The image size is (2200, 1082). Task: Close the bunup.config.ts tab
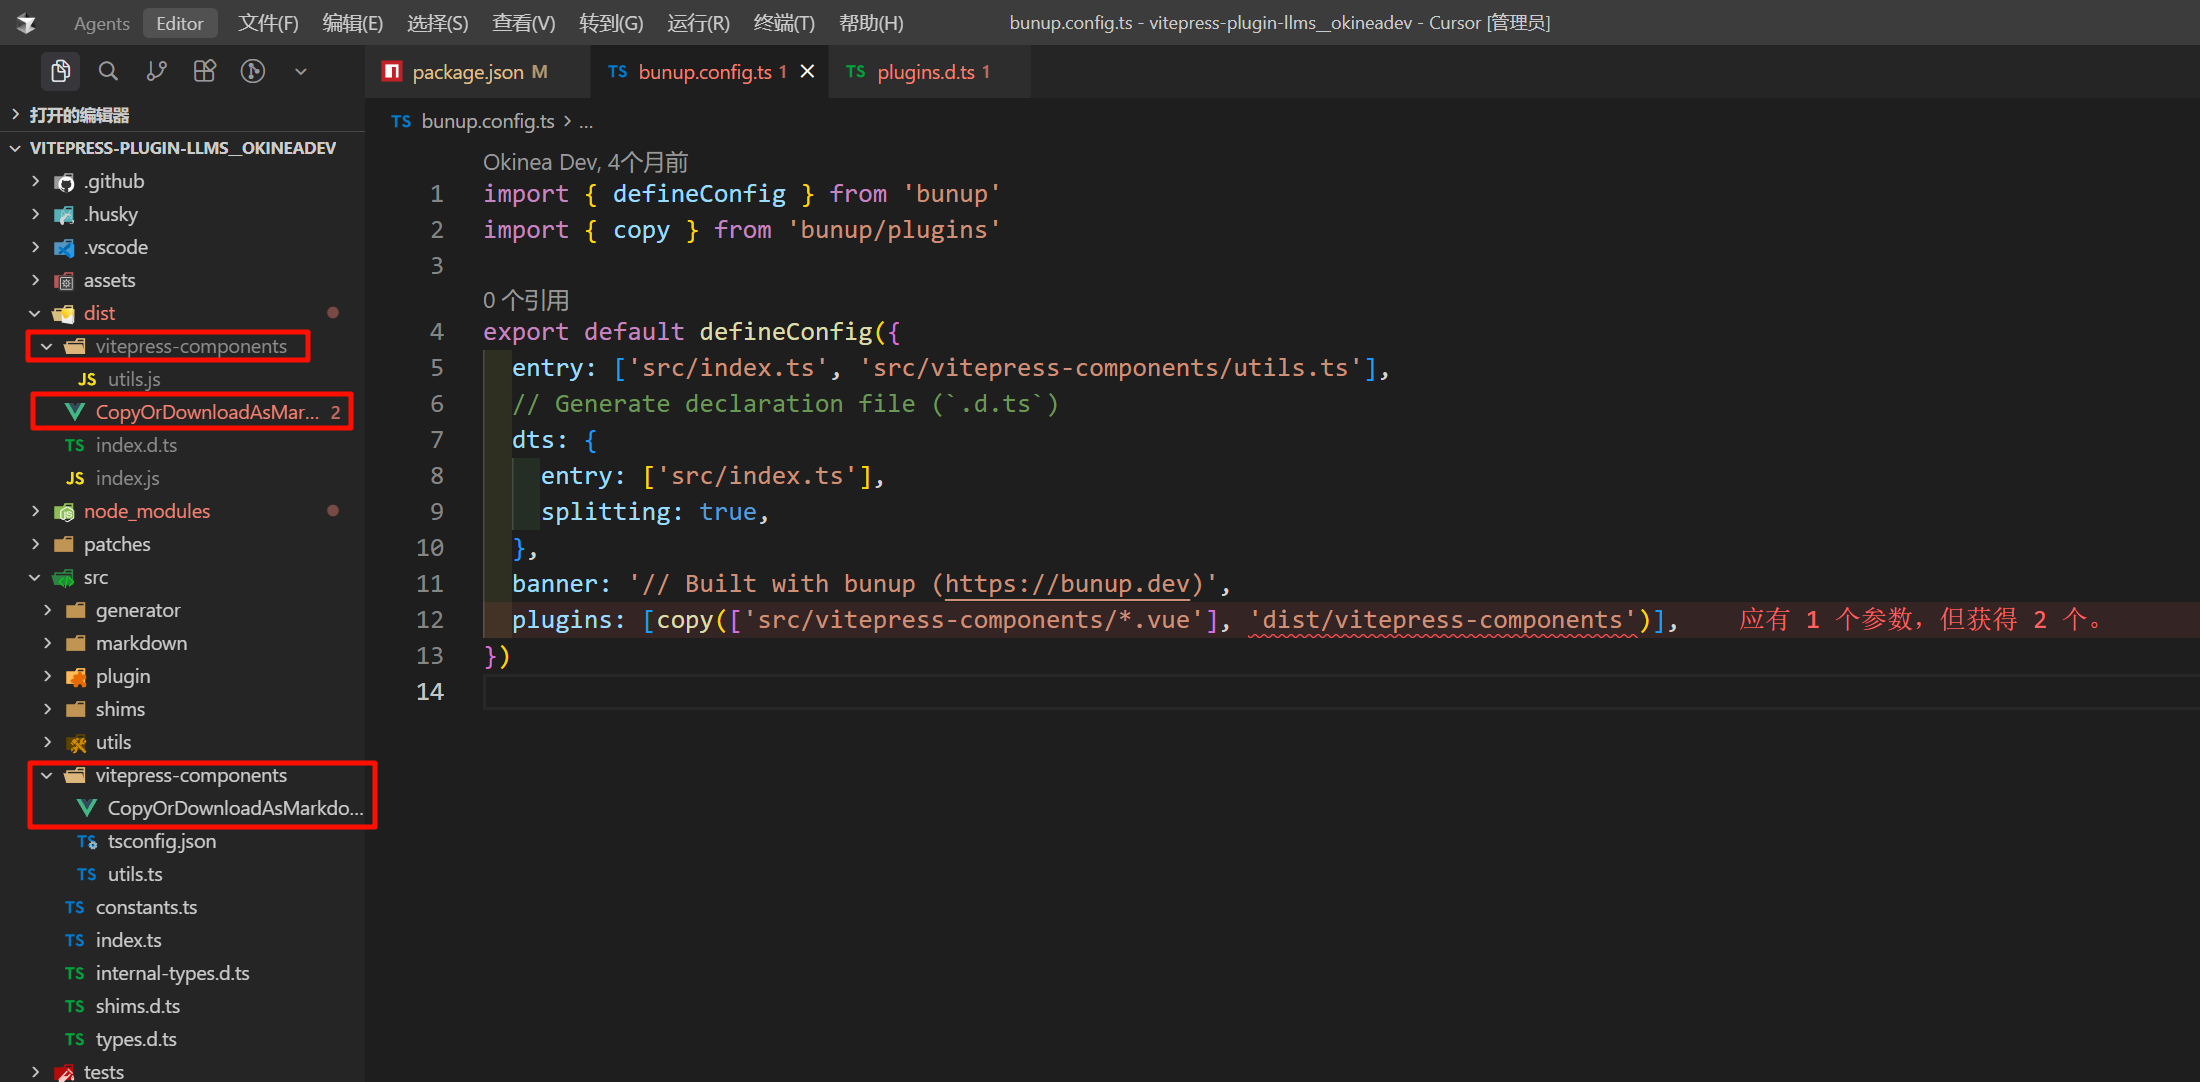(x=808, y=71)
